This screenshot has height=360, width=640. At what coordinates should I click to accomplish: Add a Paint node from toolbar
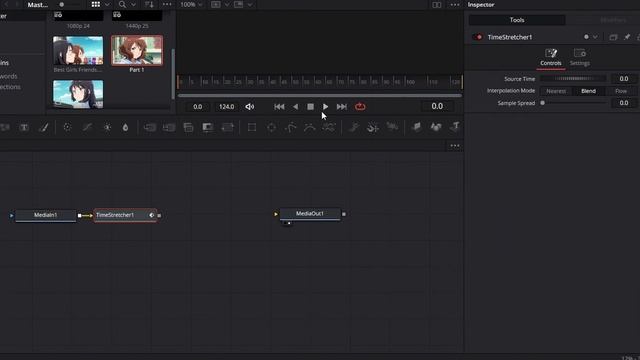tap(43, 127)
